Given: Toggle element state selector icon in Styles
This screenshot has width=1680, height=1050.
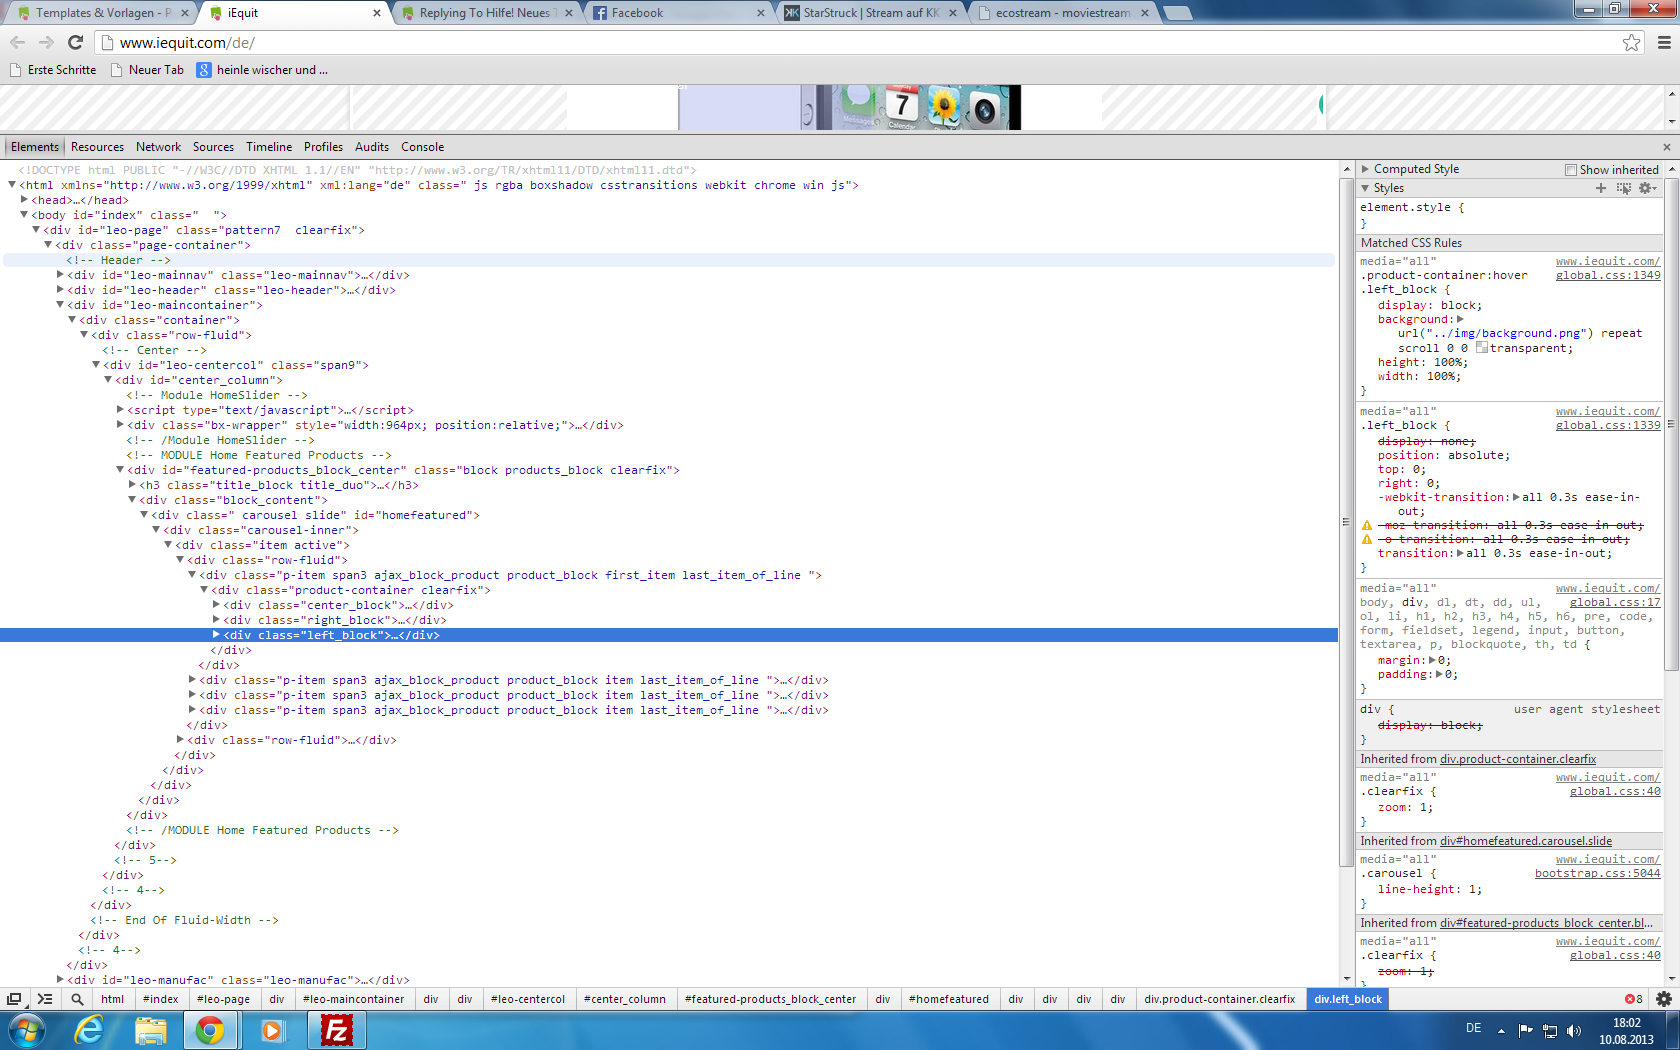Looking at the screenshot, I should coord(1623,188).
